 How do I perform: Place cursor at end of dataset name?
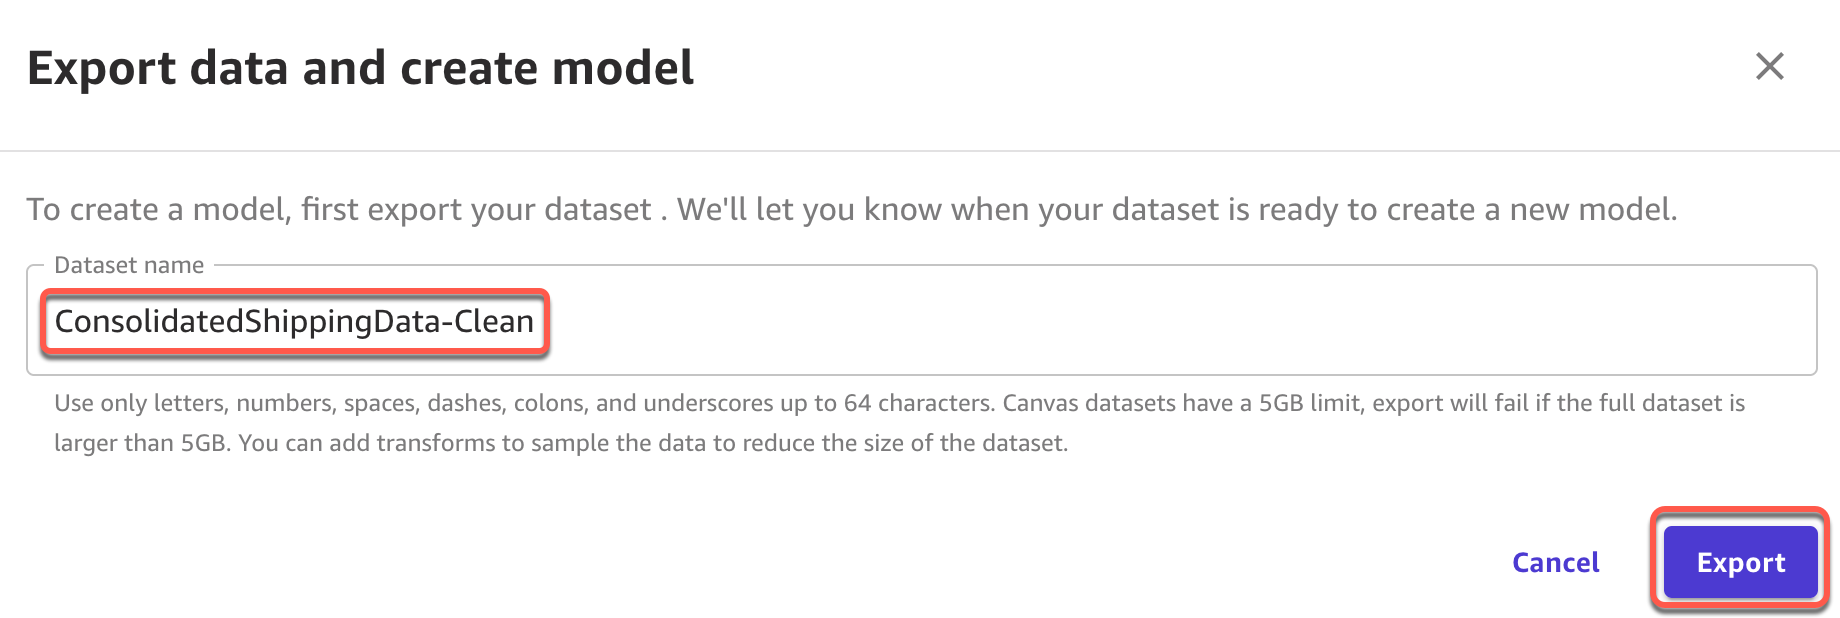point(535,322)
